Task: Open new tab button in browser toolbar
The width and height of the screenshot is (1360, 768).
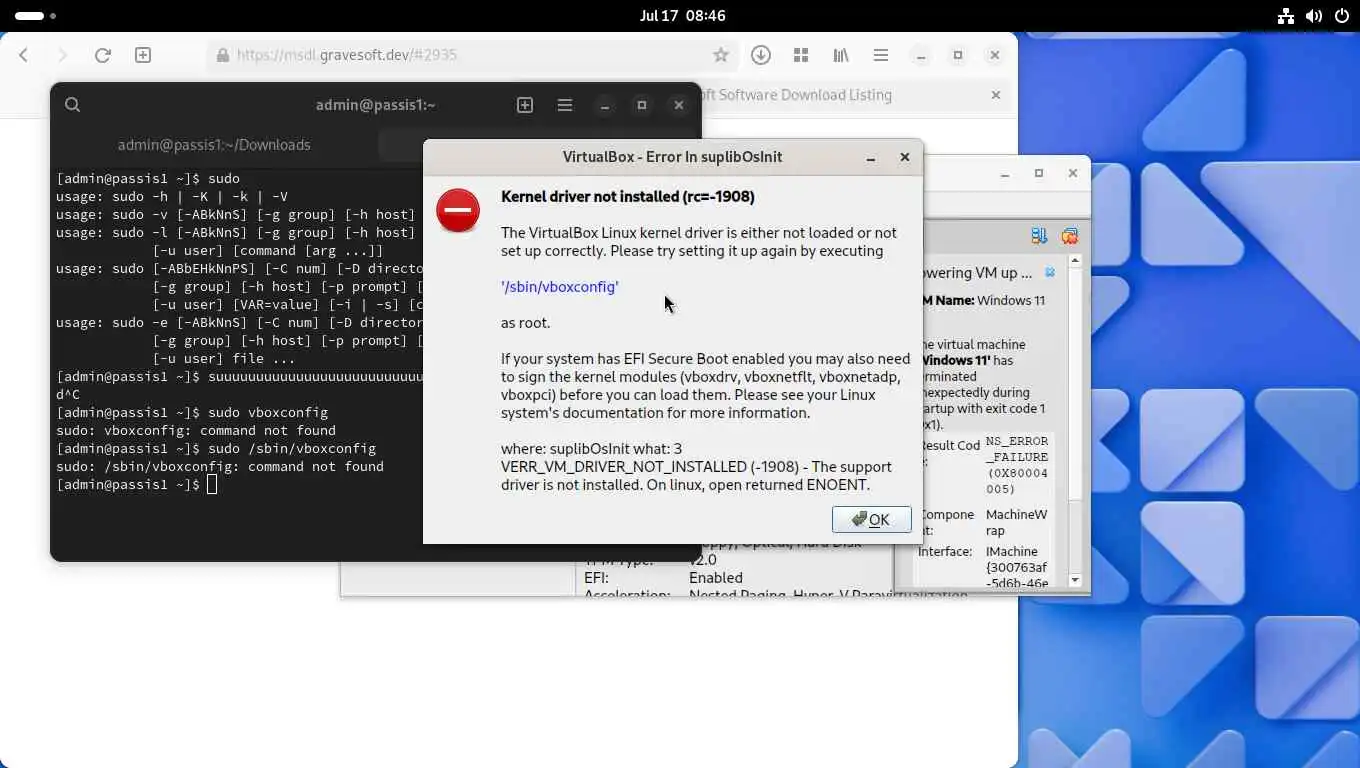Action: coord(143,55)
